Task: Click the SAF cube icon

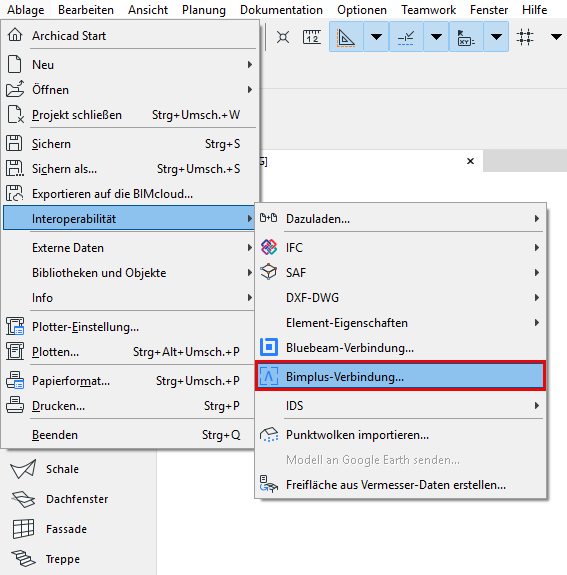Action: [x=268, y=272]
